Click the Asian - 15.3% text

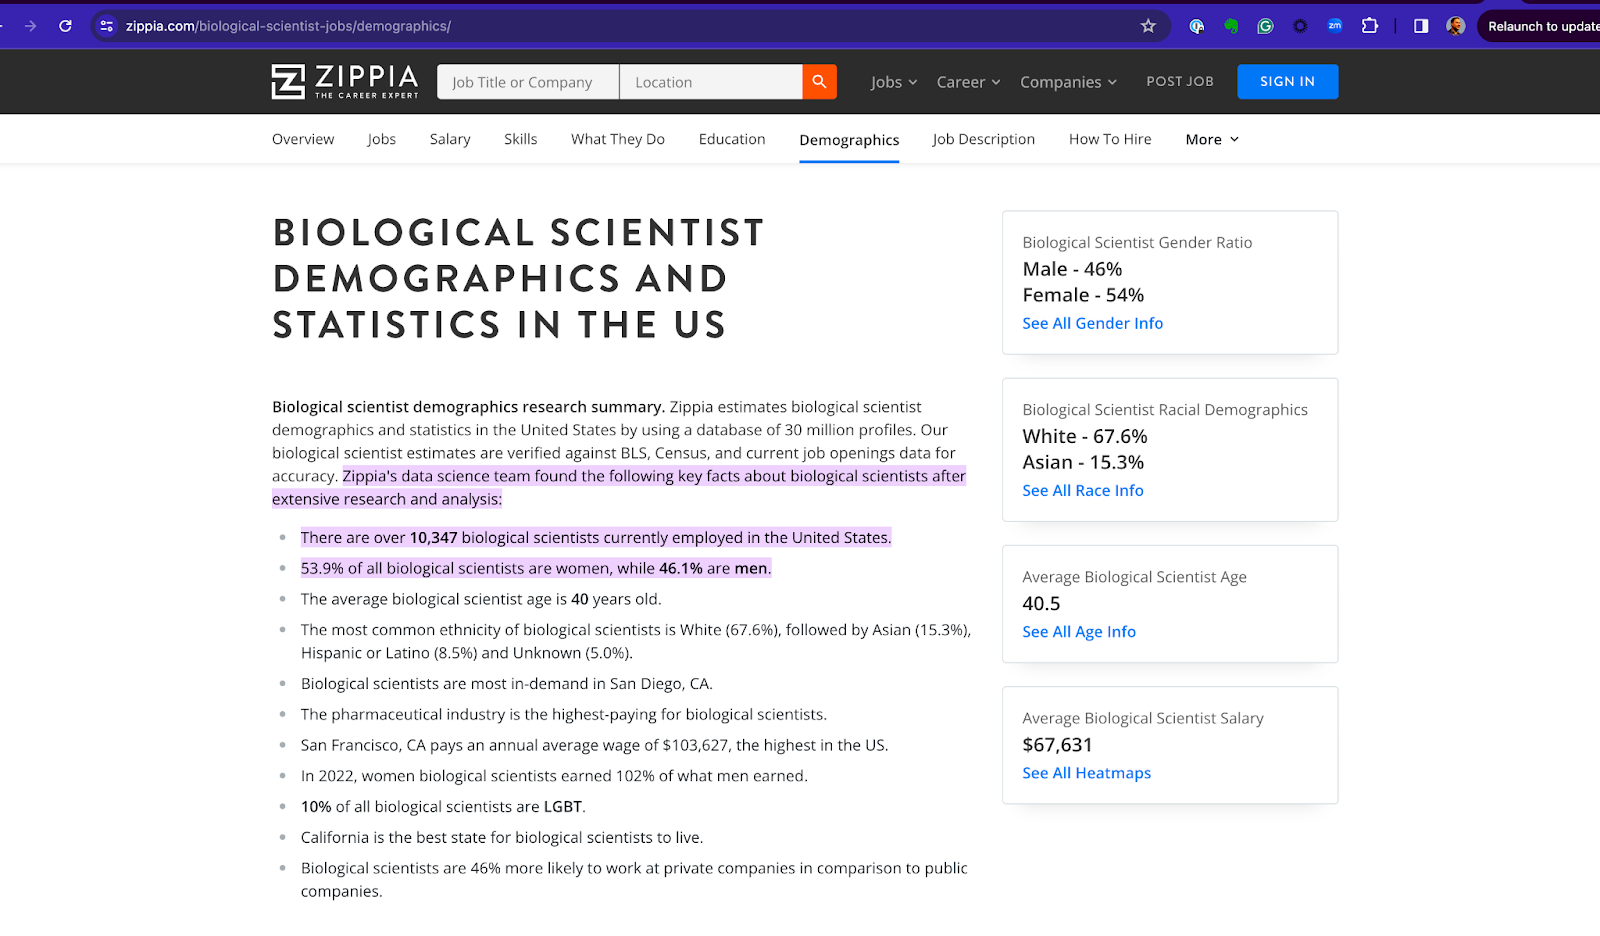pos(1083,462)
